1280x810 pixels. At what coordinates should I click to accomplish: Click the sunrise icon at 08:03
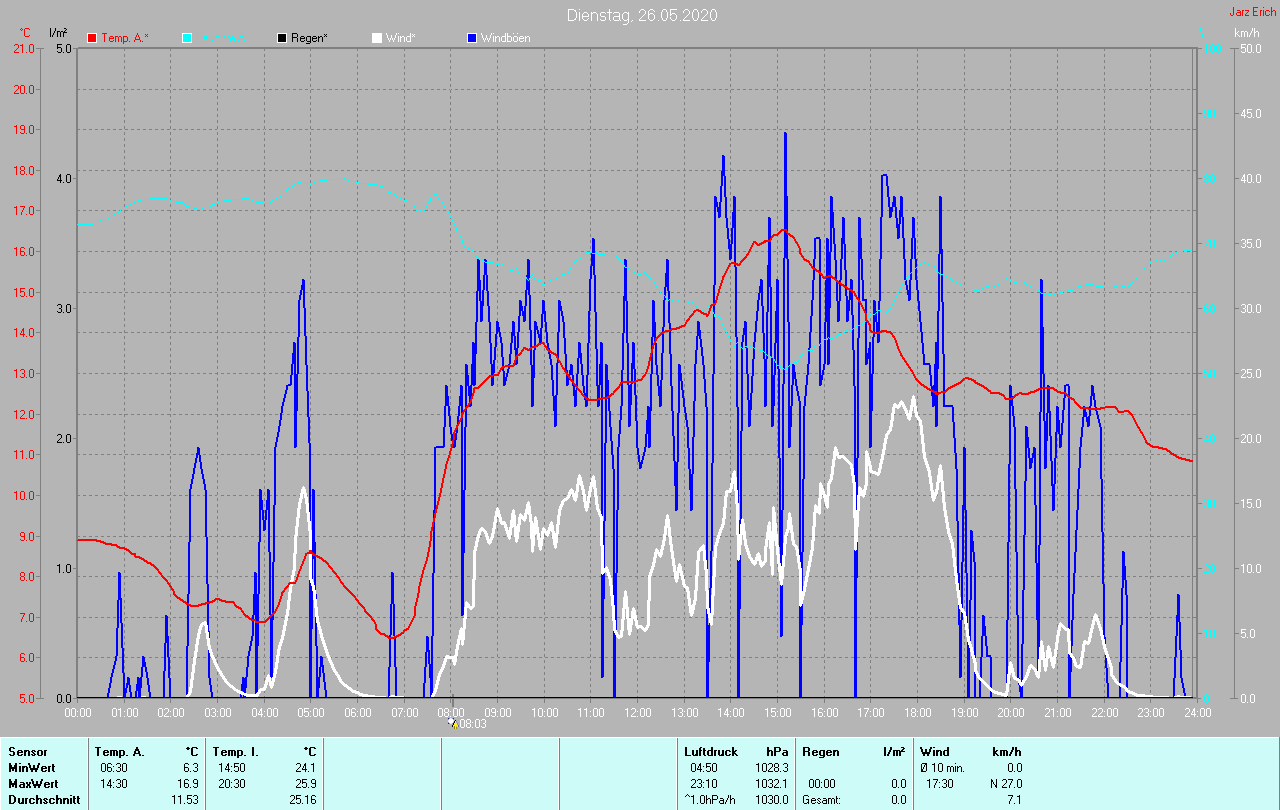pyautogui.click(x=453, y=723)
